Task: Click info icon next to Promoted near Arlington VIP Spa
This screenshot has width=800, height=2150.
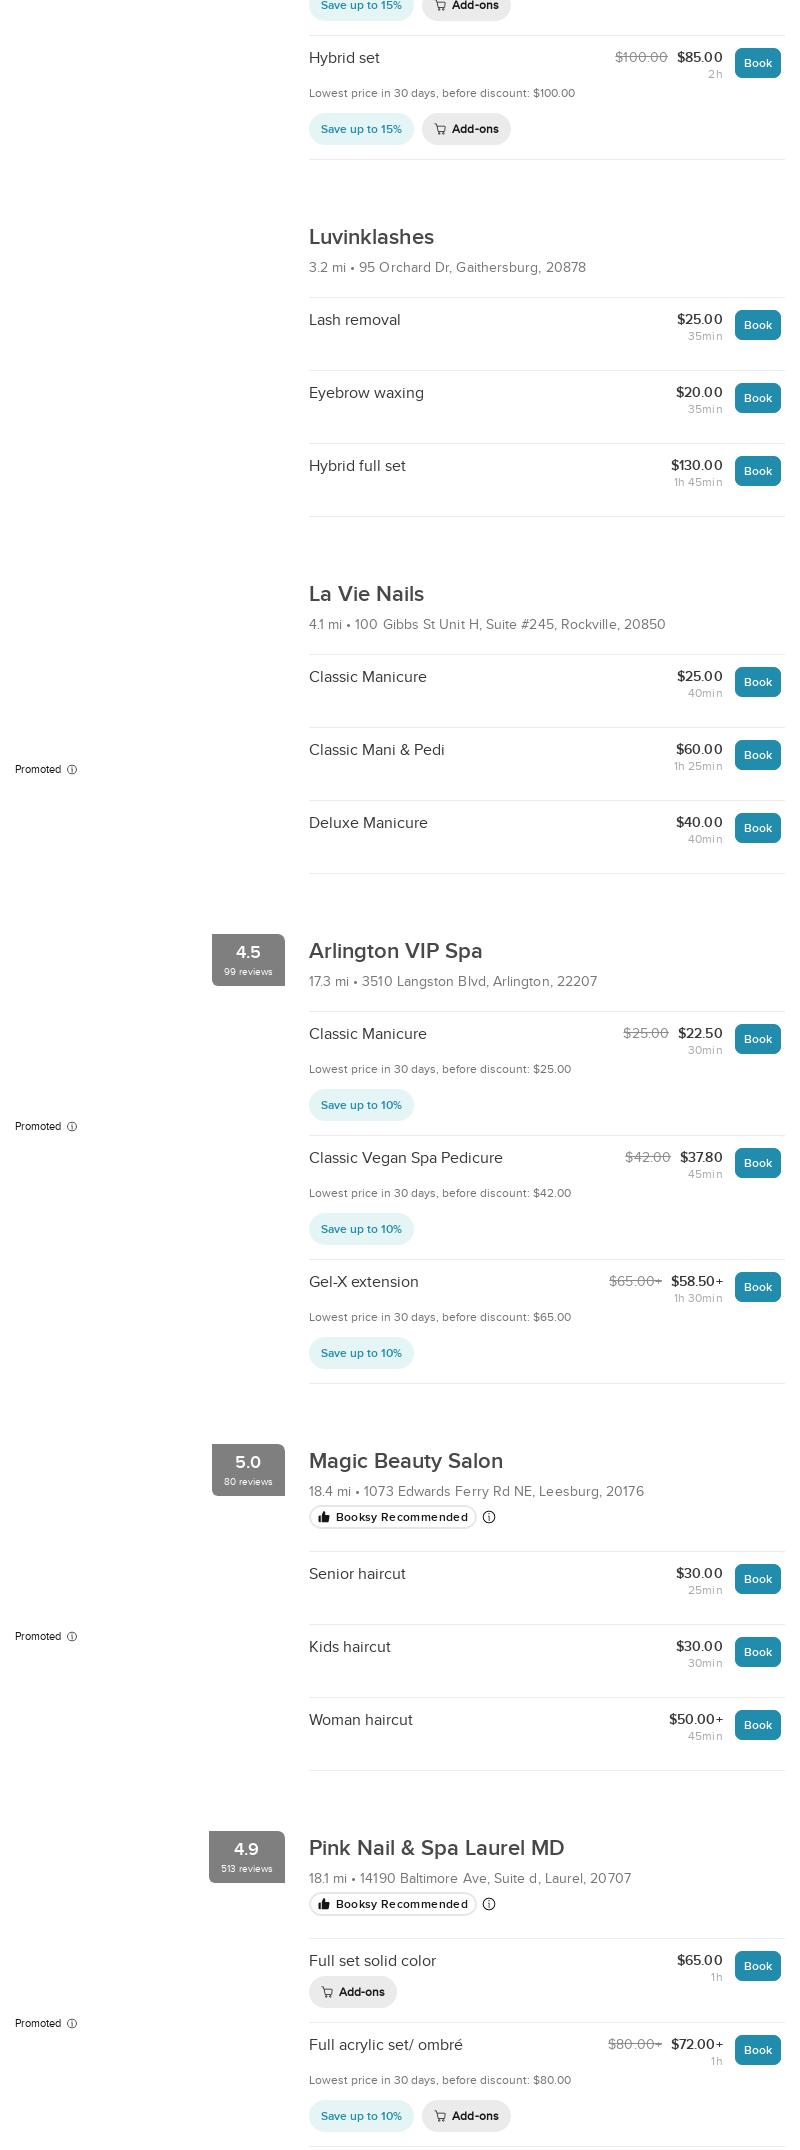Action: click(72, 1127)
